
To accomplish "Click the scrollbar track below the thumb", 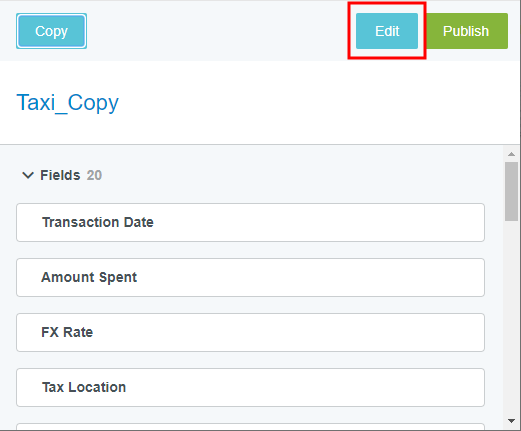I will point(511,317).
